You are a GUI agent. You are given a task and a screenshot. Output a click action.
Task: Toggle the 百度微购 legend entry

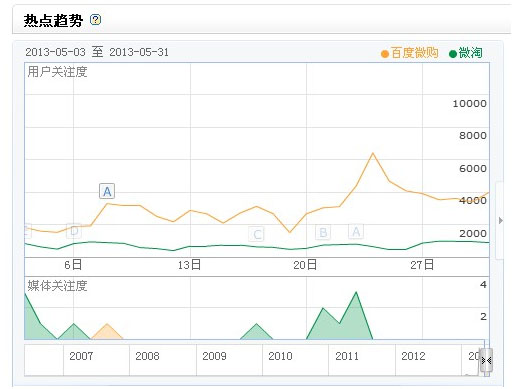pos(409,53)
